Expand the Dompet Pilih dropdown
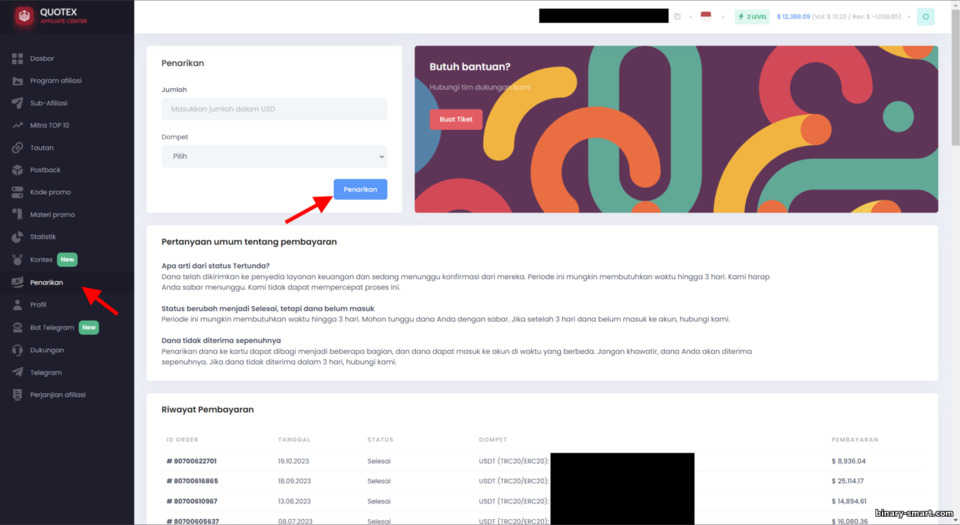960x525 pixels. tap(274, 157)
